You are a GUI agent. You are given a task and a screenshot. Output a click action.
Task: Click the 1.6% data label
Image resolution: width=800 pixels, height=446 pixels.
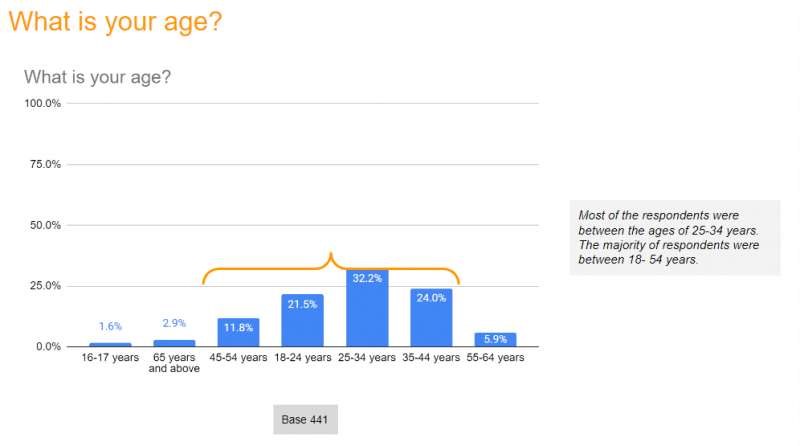[x=110, y=326]
